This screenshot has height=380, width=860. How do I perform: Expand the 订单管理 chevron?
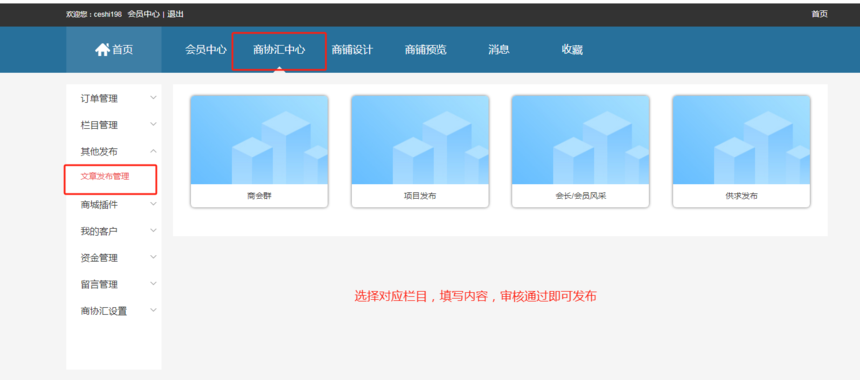[x=154, y=98]
